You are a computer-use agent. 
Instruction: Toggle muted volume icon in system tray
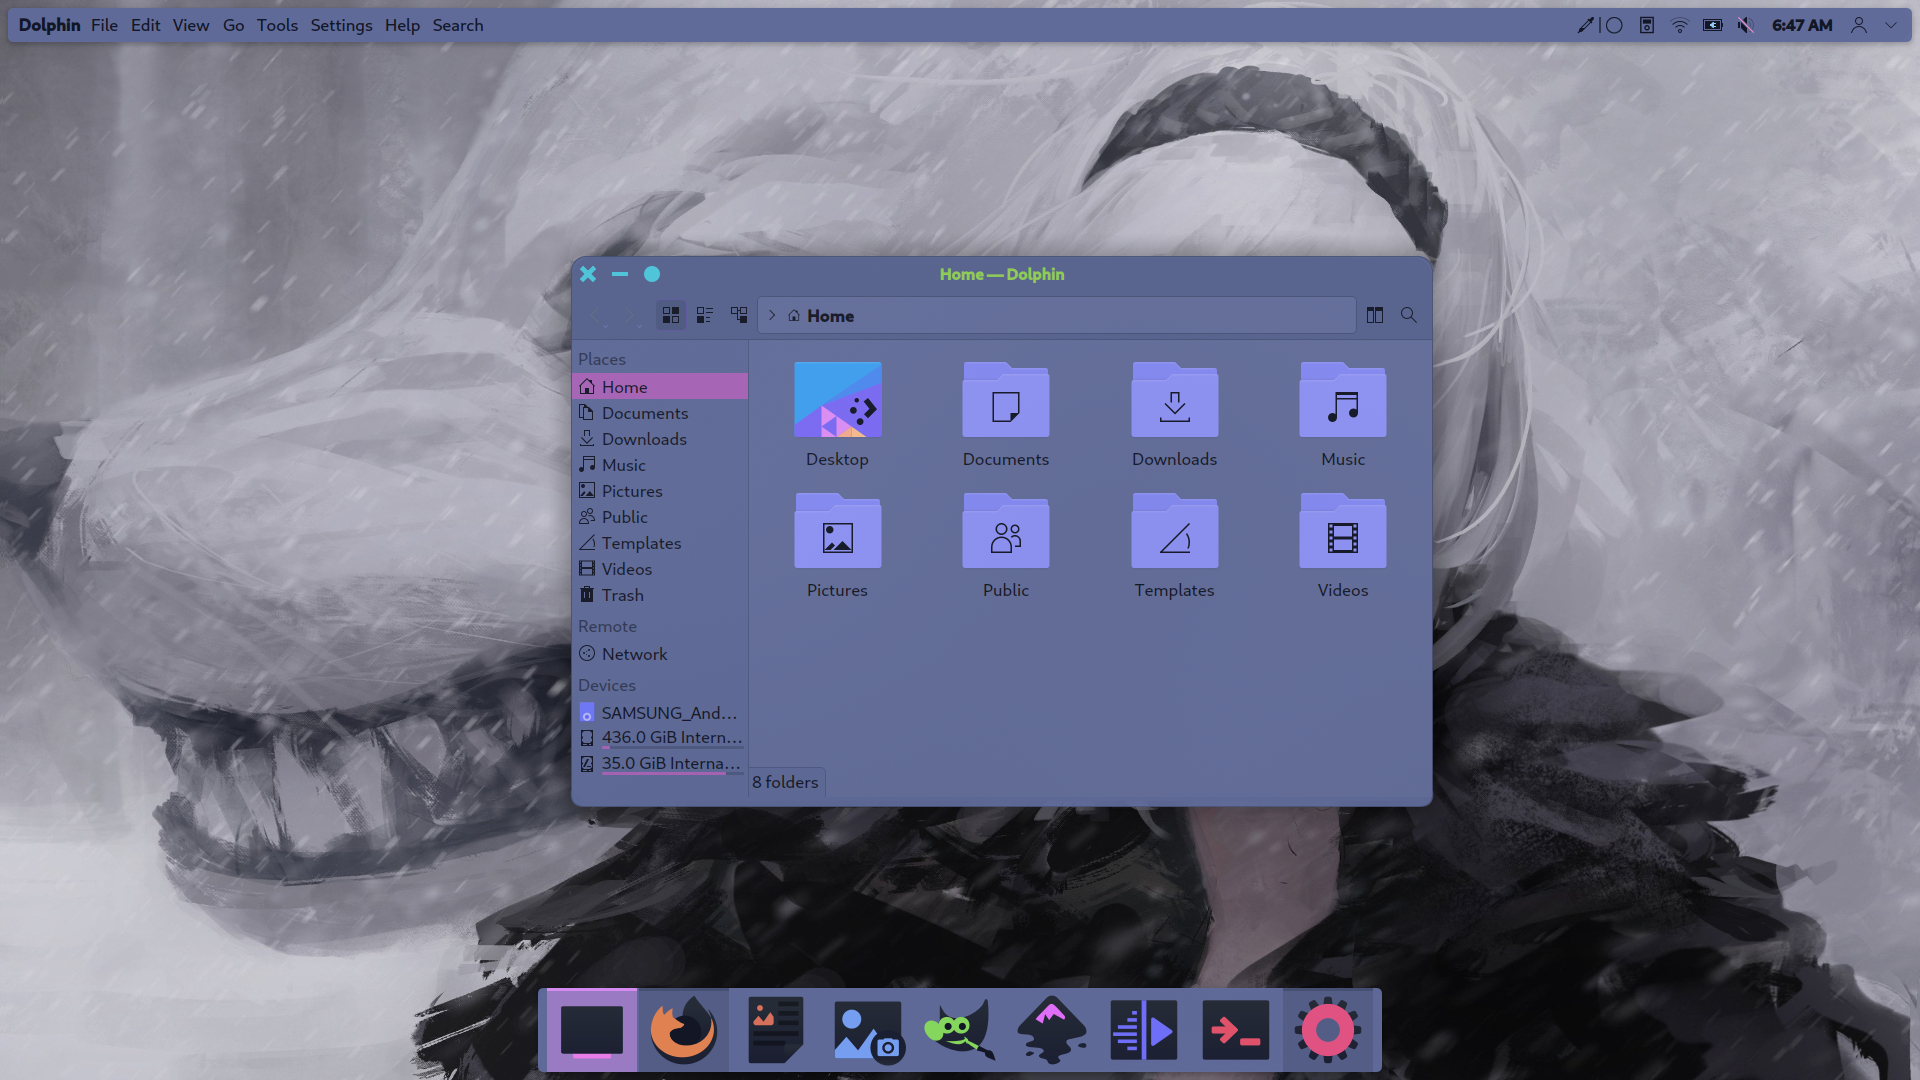pos(1746,25)
